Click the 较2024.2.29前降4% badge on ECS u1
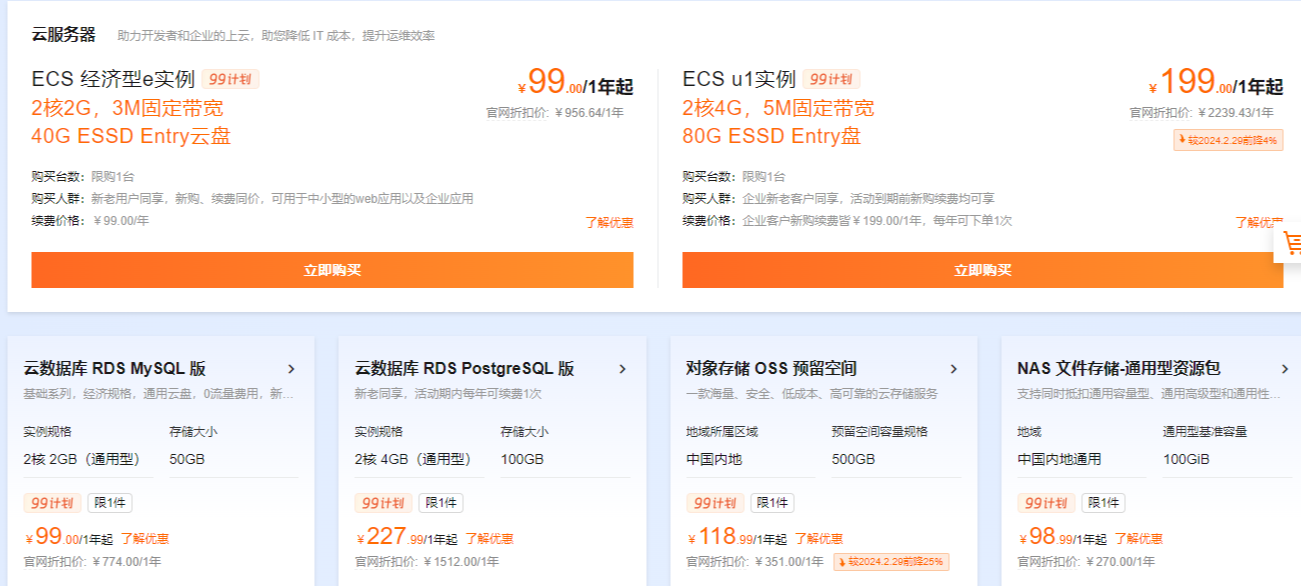This screenshot has height=586, width=1301. (x=1228, y=141)
